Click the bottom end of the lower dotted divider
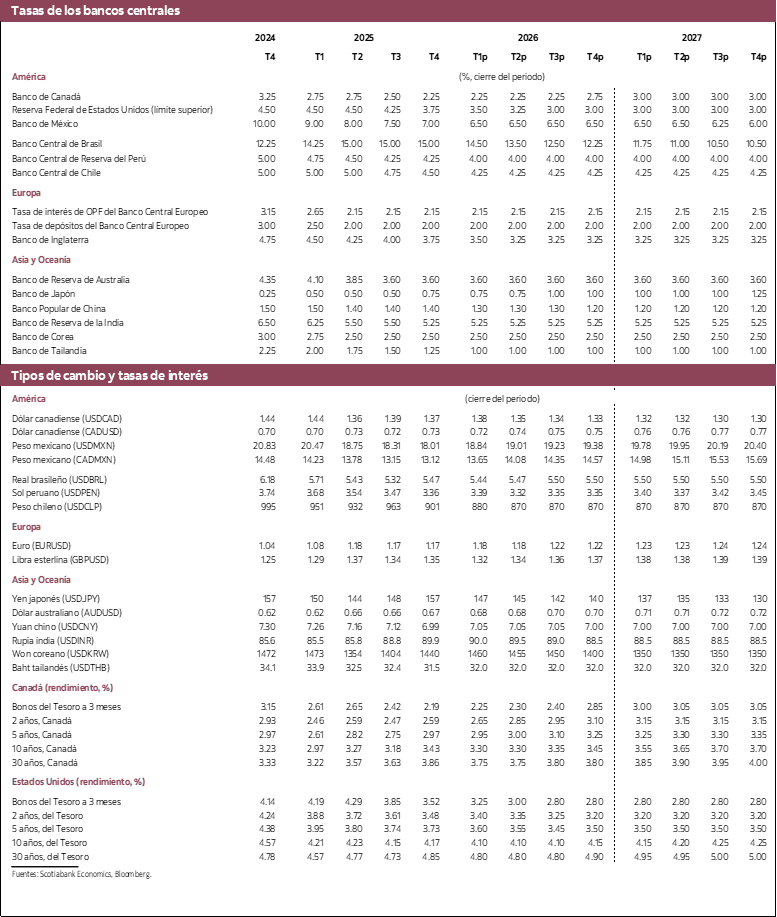This screenshot has width=777, height=917. (614, 860)
